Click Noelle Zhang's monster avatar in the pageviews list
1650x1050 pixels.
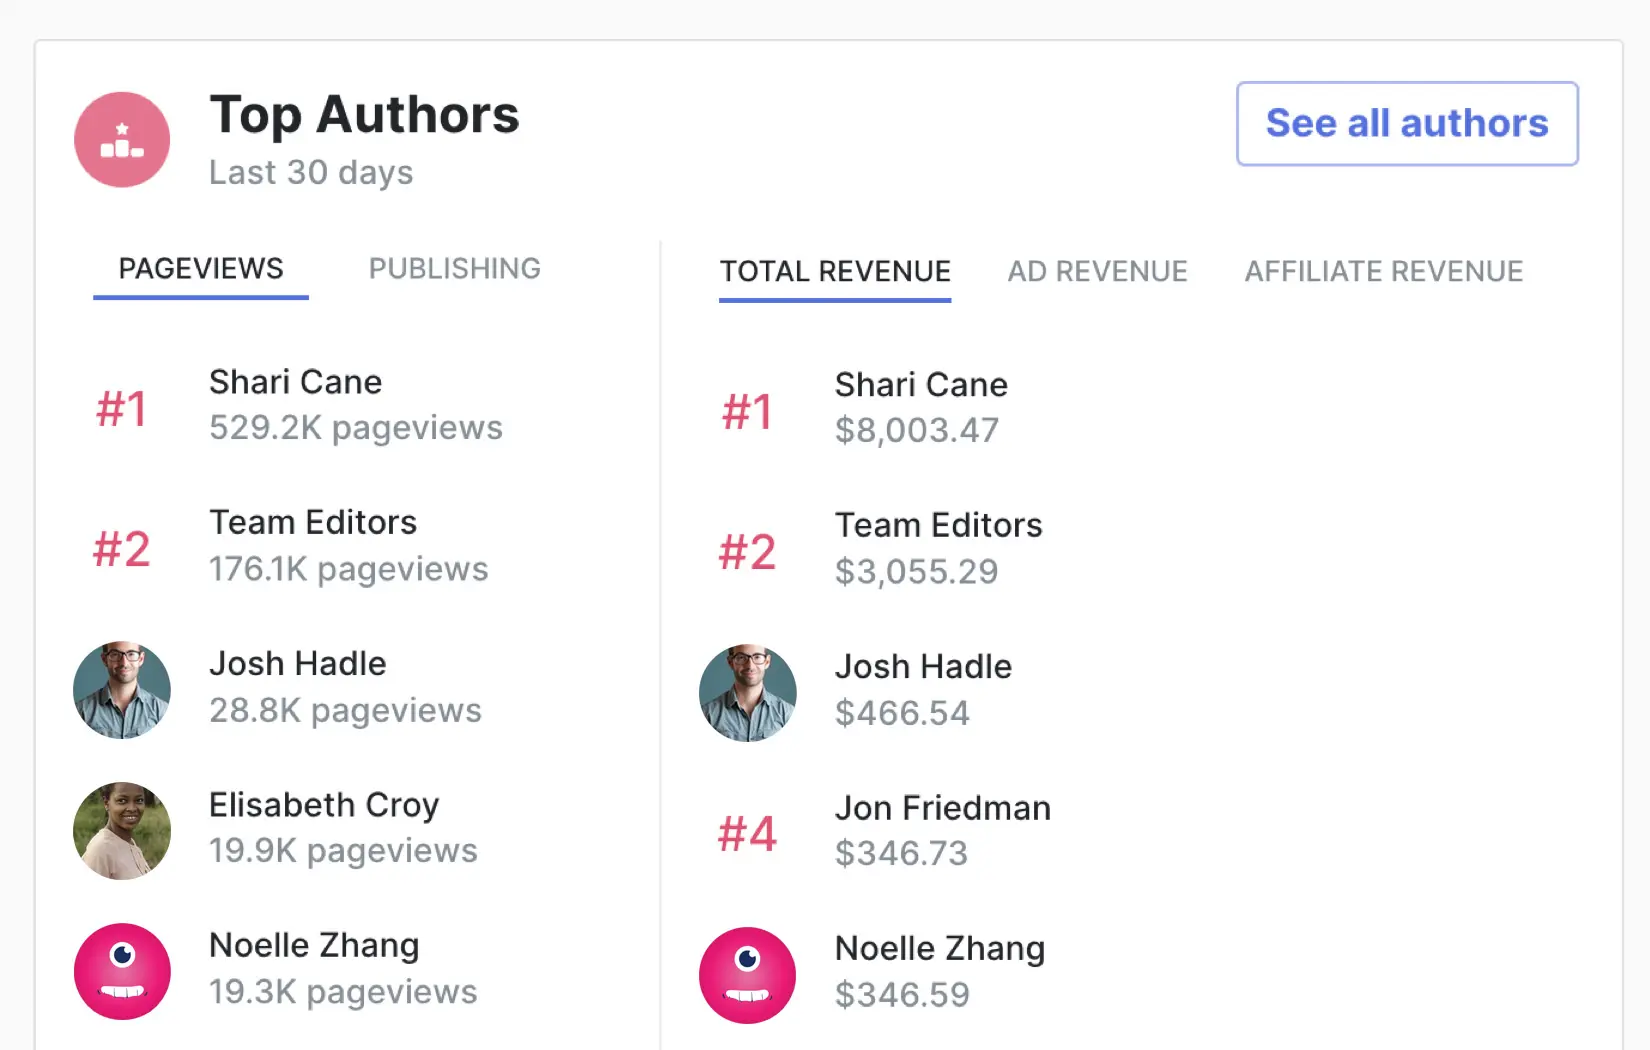tap(122, 971)
